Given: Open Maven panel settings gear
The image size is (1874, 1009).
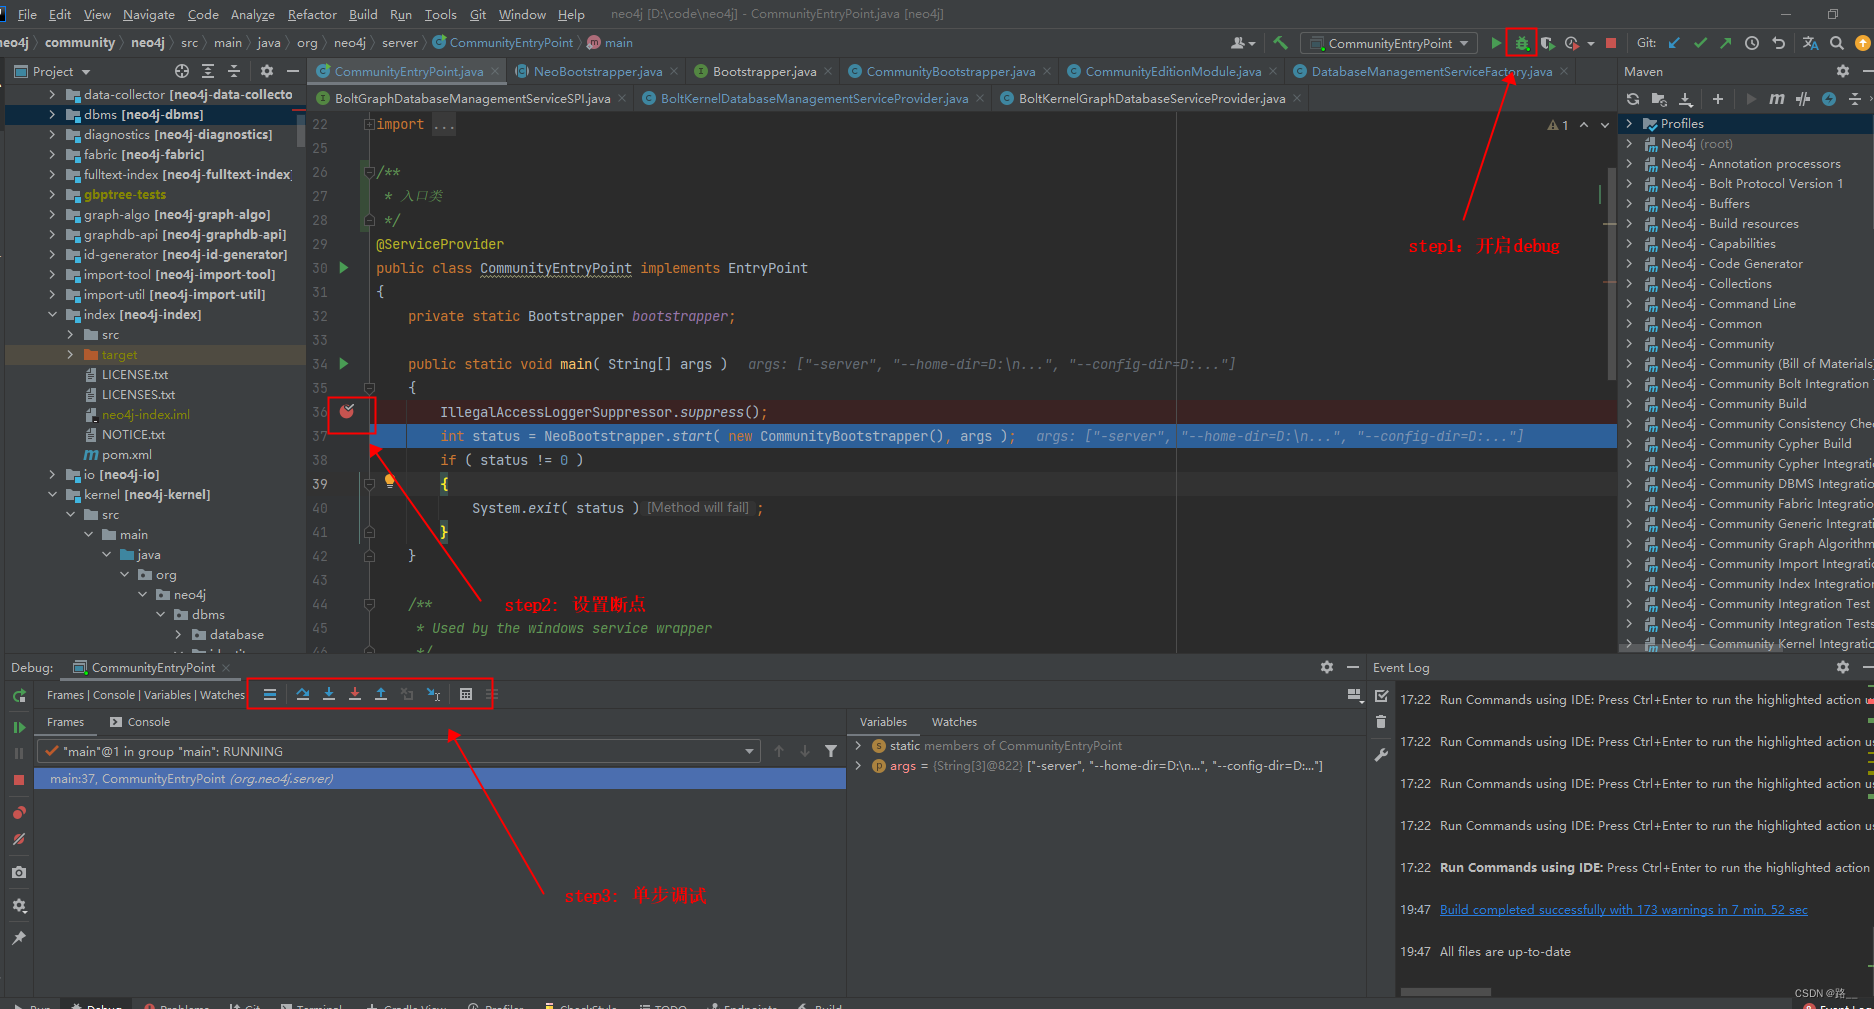Looking at the screenshot, I should pyautogui.click(x=1843, y=71).
